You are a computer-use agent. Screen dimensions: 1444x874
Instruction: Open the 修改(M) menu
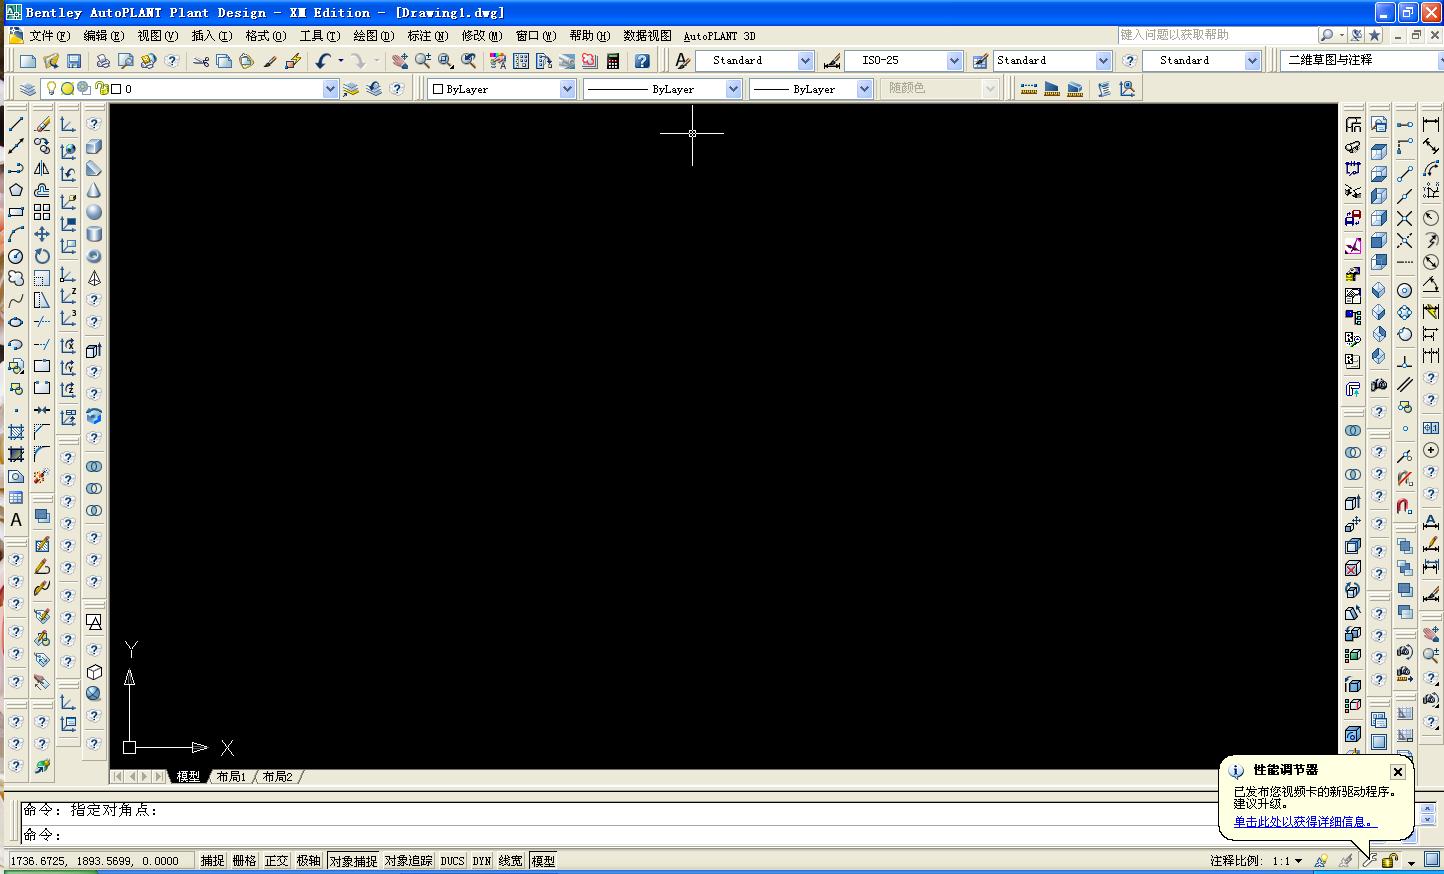click(481, 36)
